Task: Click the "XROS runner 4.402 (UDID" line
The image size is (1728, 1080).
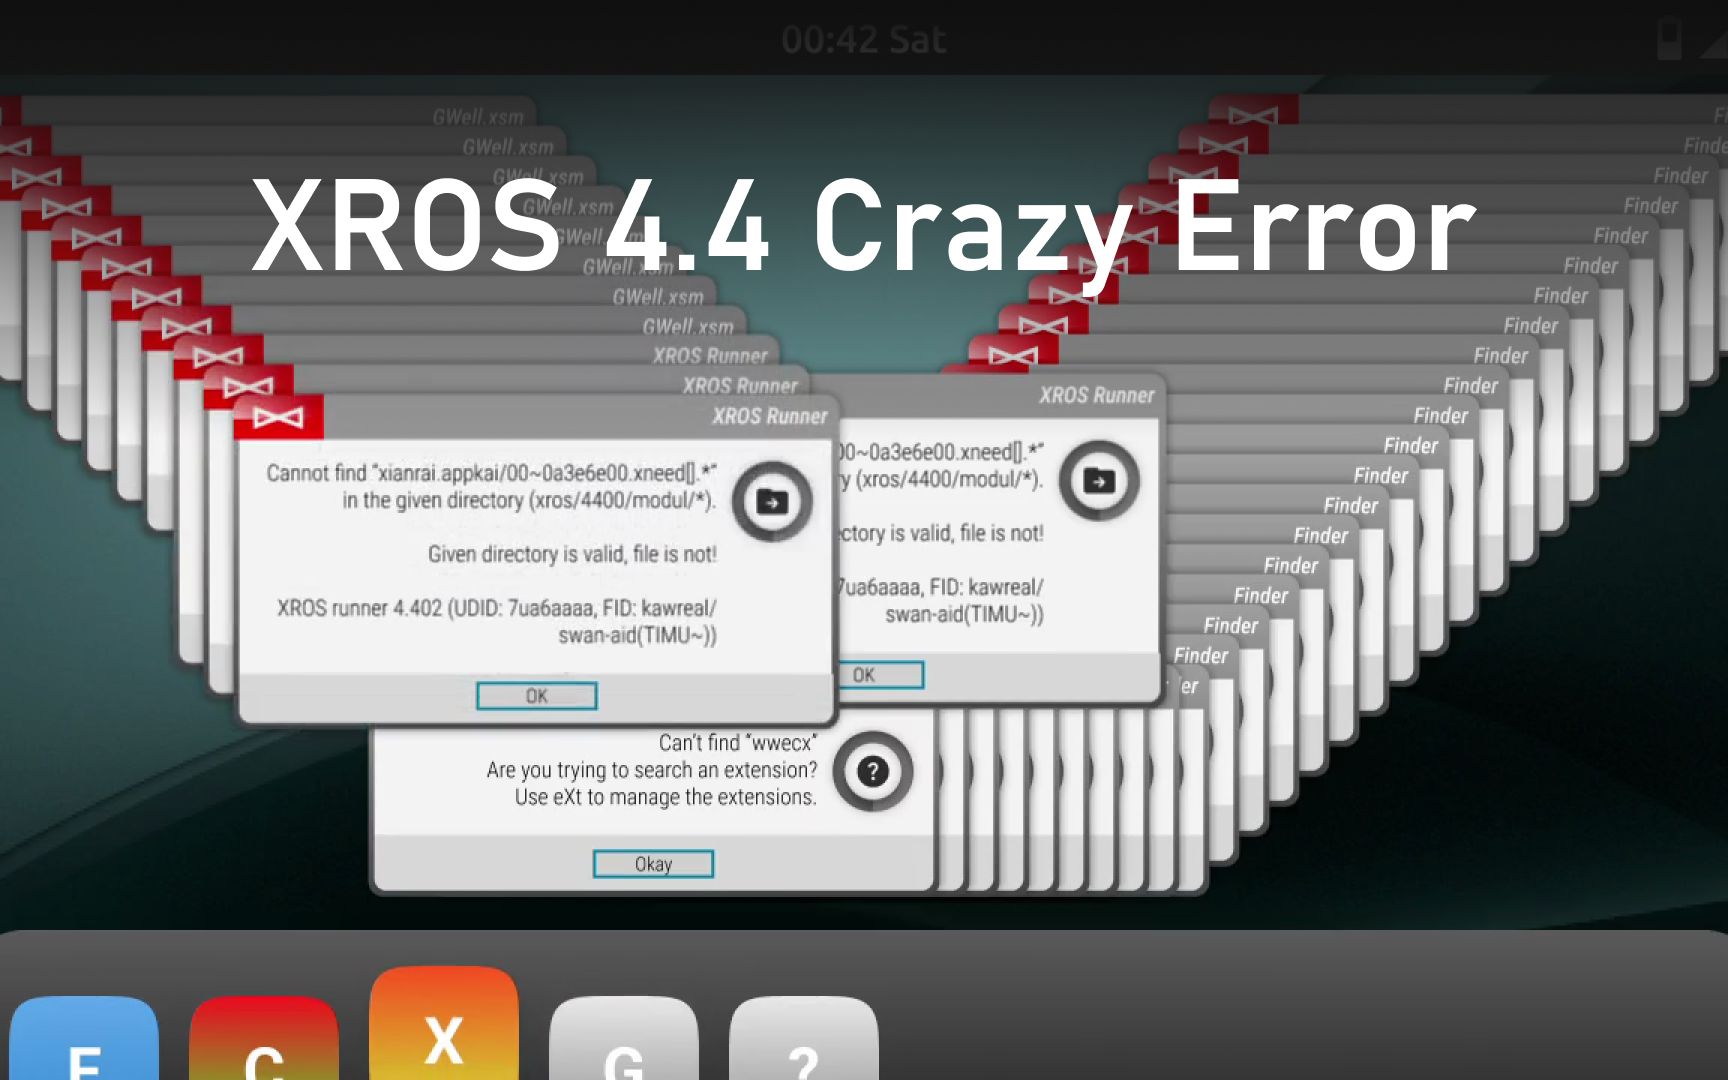Action: [x=497, y=608]
